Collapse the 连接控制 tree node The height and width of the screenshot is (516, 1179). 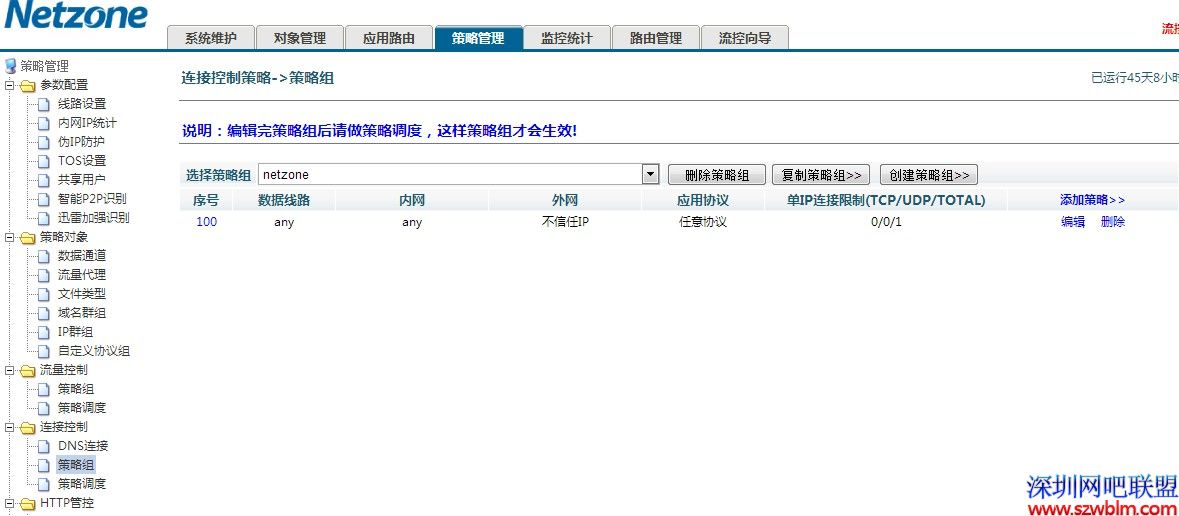(x=9, y=428)
